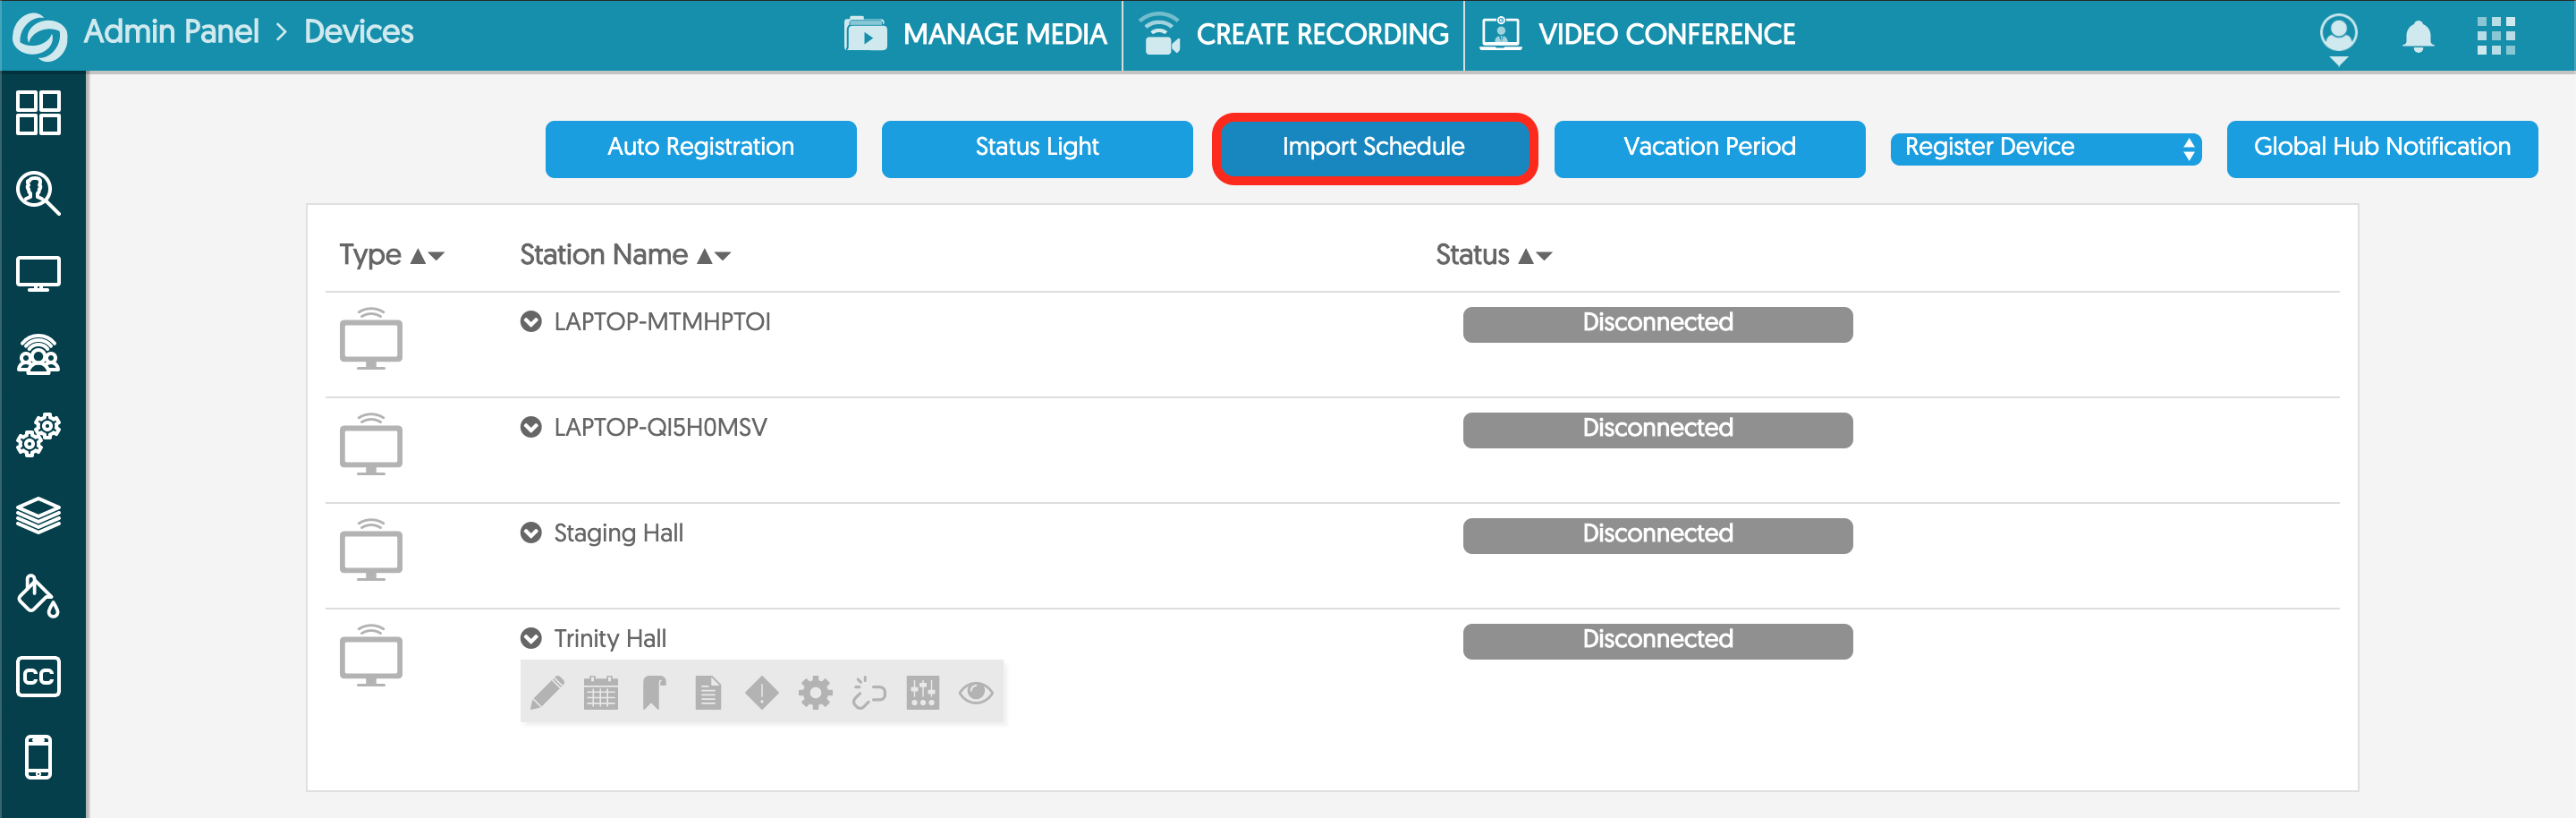
Task: Open the stacked layers icon in sidebar
Action: pos(38,515)
